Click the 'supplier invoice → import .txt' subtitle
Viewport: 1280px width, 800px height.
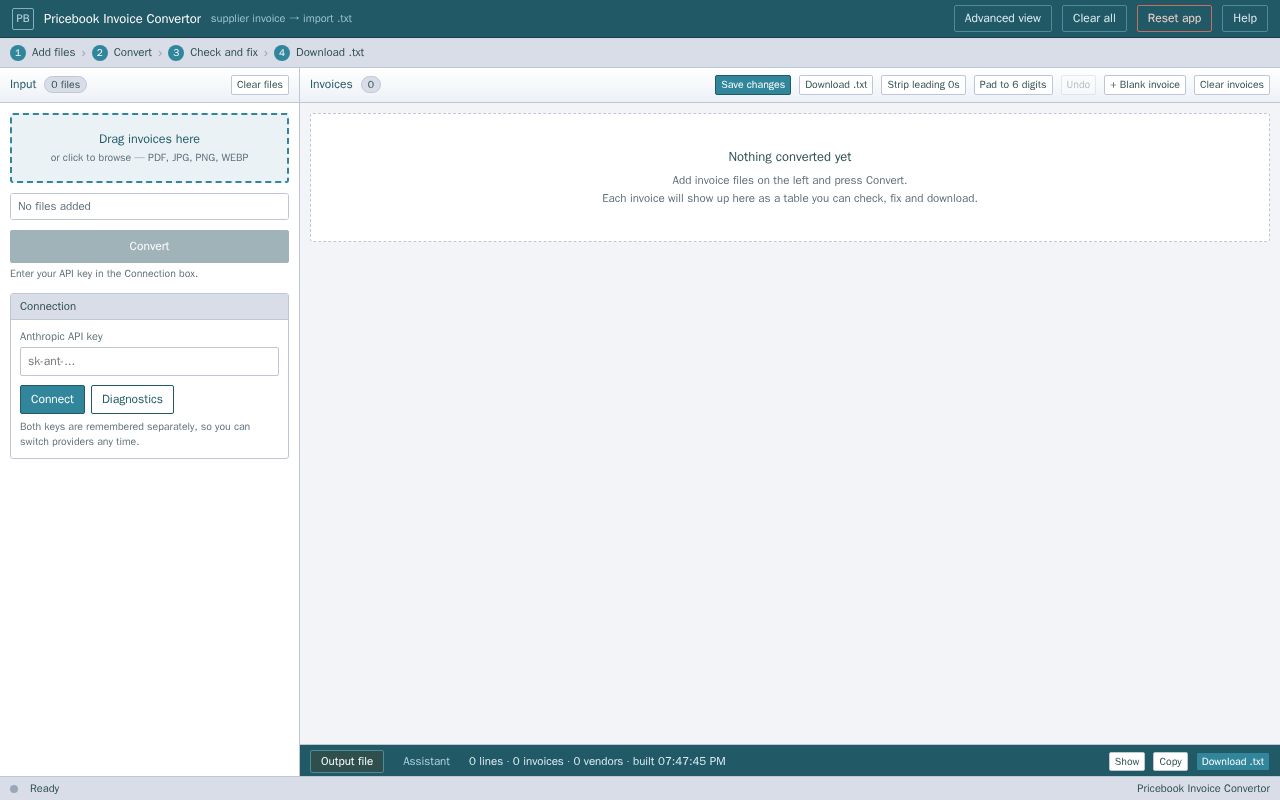[x=281, y=19]
